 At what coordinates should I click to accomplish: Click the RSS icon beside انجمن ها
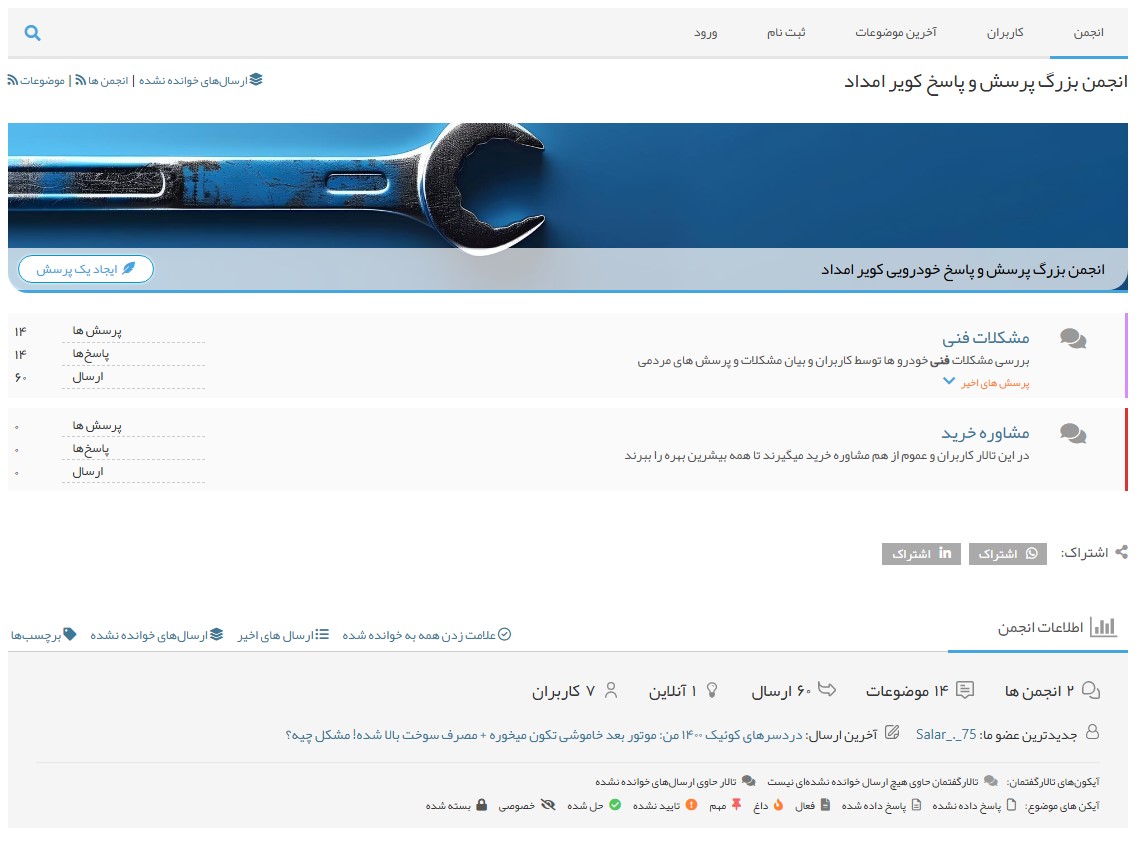[81, 80]
